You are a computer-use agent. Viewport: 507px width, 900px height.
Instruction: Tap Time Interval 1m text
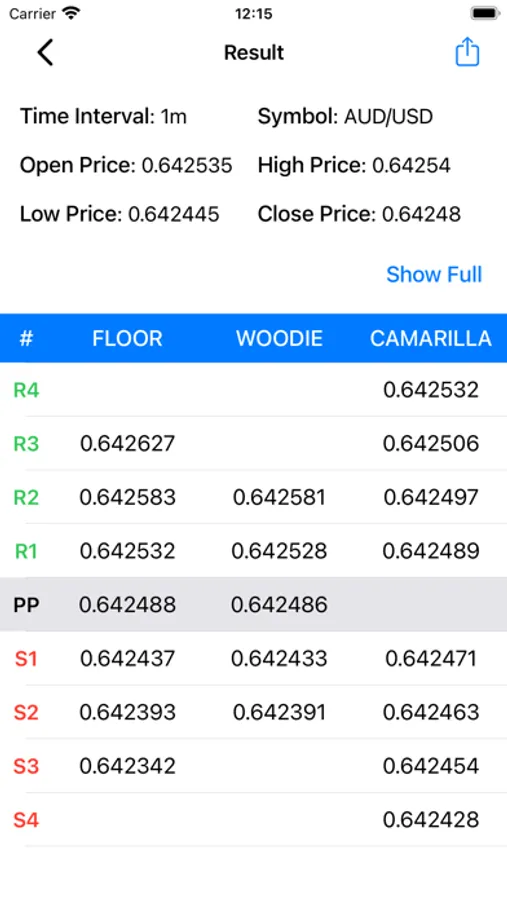click(103, 117)
